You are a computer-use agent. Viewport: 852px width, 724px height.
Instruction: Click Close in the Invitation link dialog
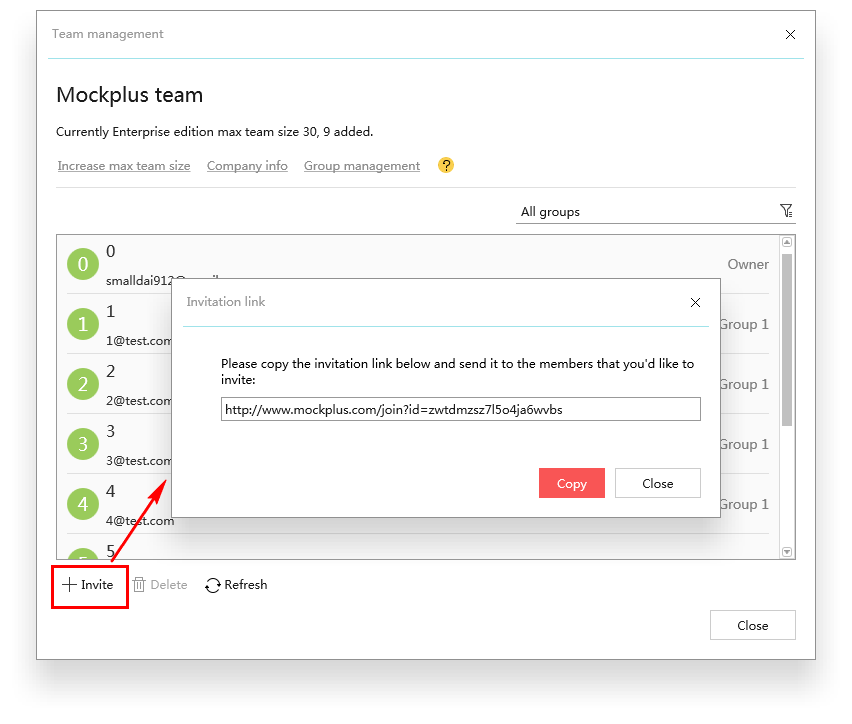click(657, 483)
